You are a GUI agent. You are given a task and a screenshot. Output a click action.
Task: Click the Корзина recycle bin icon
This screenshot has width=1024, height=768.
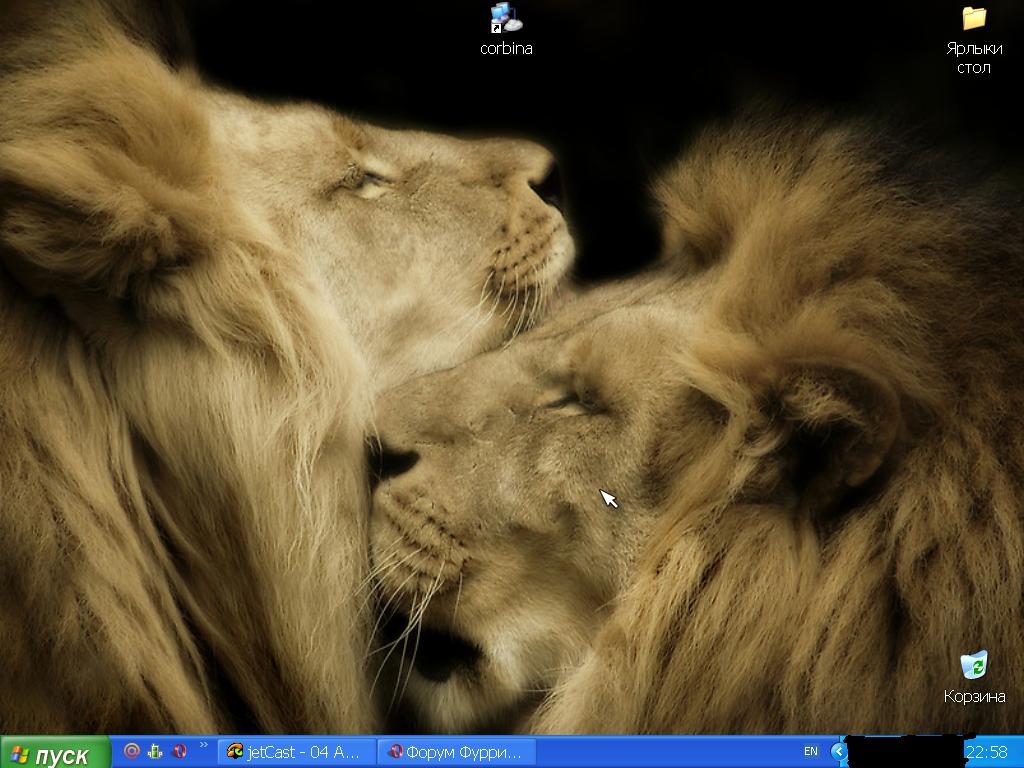click(973, 665)
